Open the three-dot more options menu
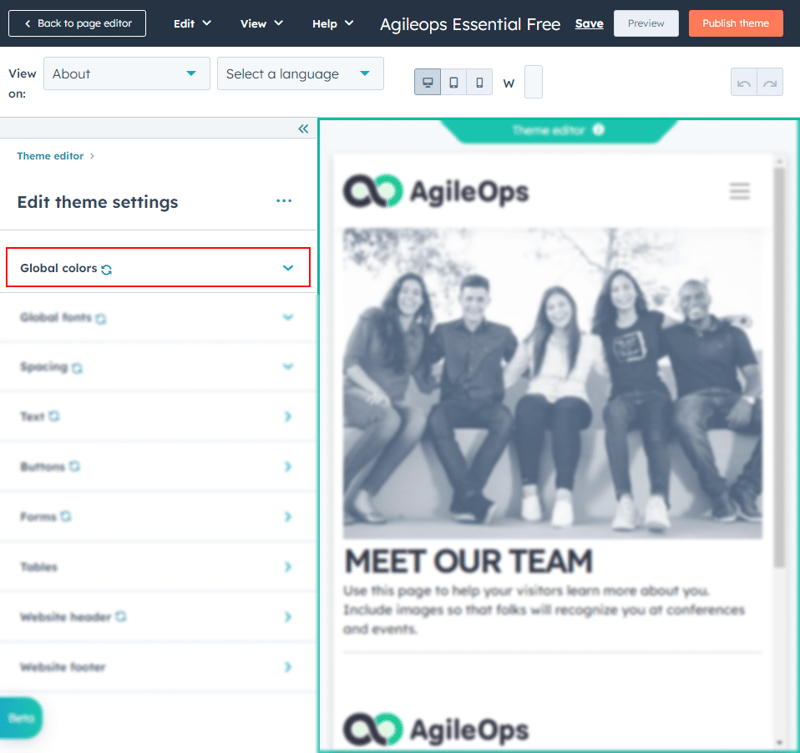The image size is (800, 753). tap(284, 201)
